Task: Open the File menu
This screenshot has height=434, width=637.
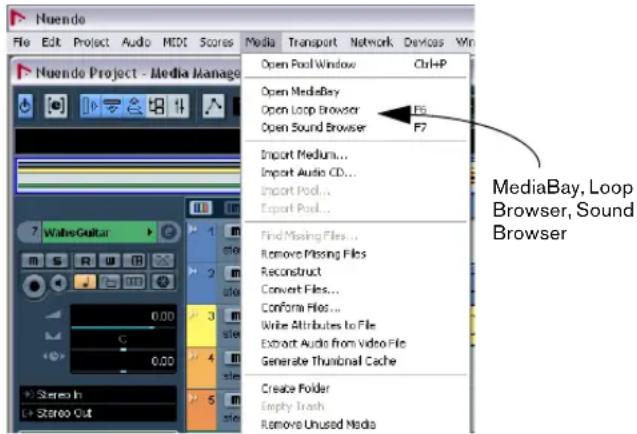Action: tap(22, 42)
